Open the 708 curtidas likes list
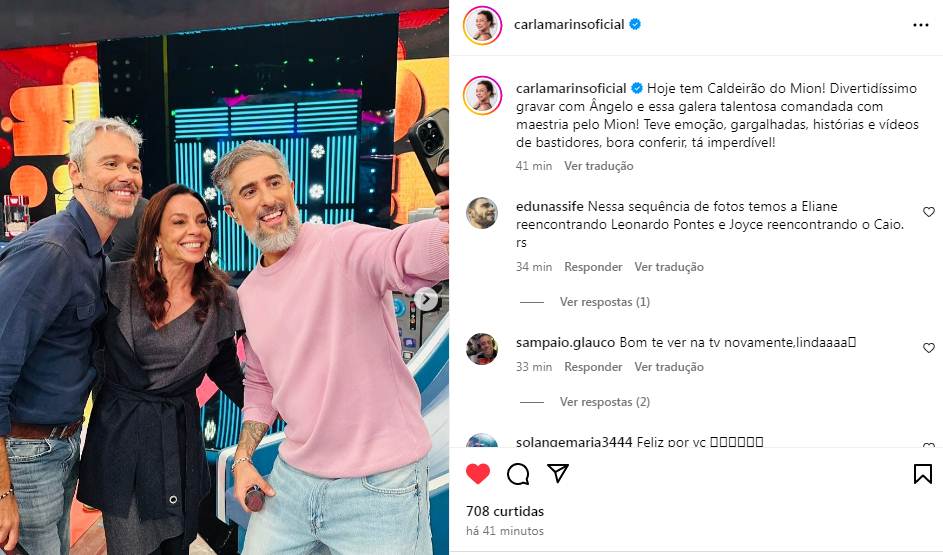 pyautogui.click(x=505, y=511)
